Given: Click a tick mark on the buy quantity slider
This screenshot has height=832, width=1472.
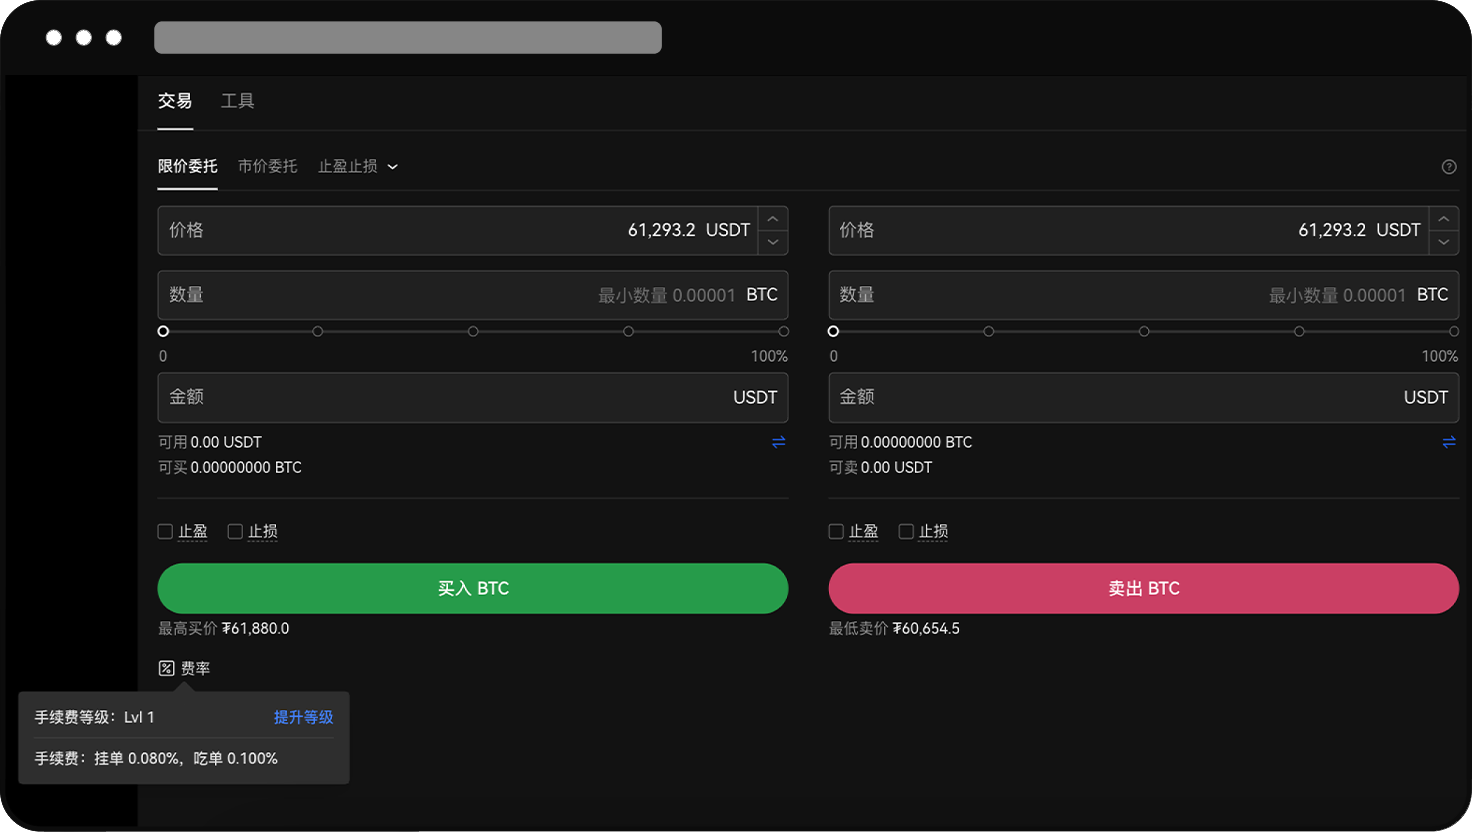Looking at the screenshot, I should point(473,330).
